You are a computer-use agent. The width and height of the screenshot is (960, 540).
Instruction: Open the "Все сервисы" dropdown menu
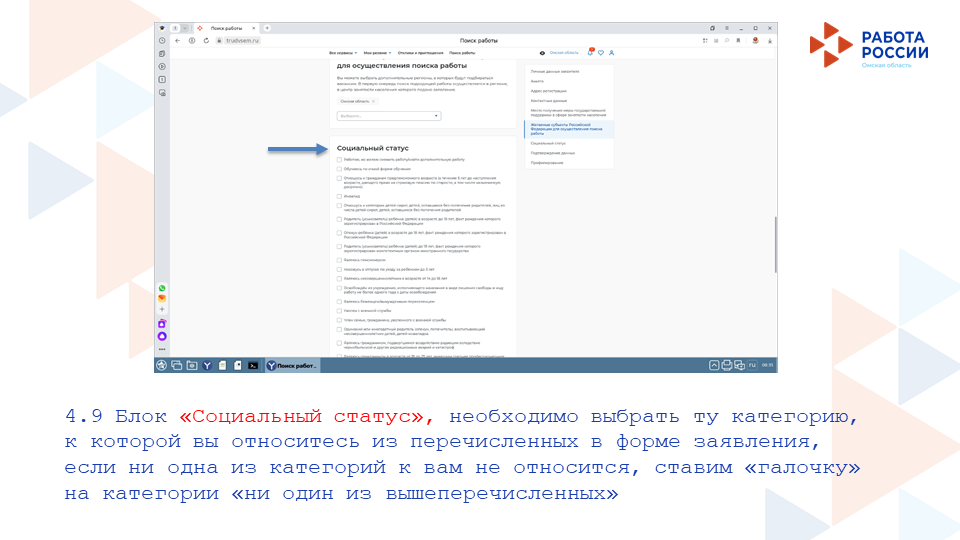click(x=343, y=52)
